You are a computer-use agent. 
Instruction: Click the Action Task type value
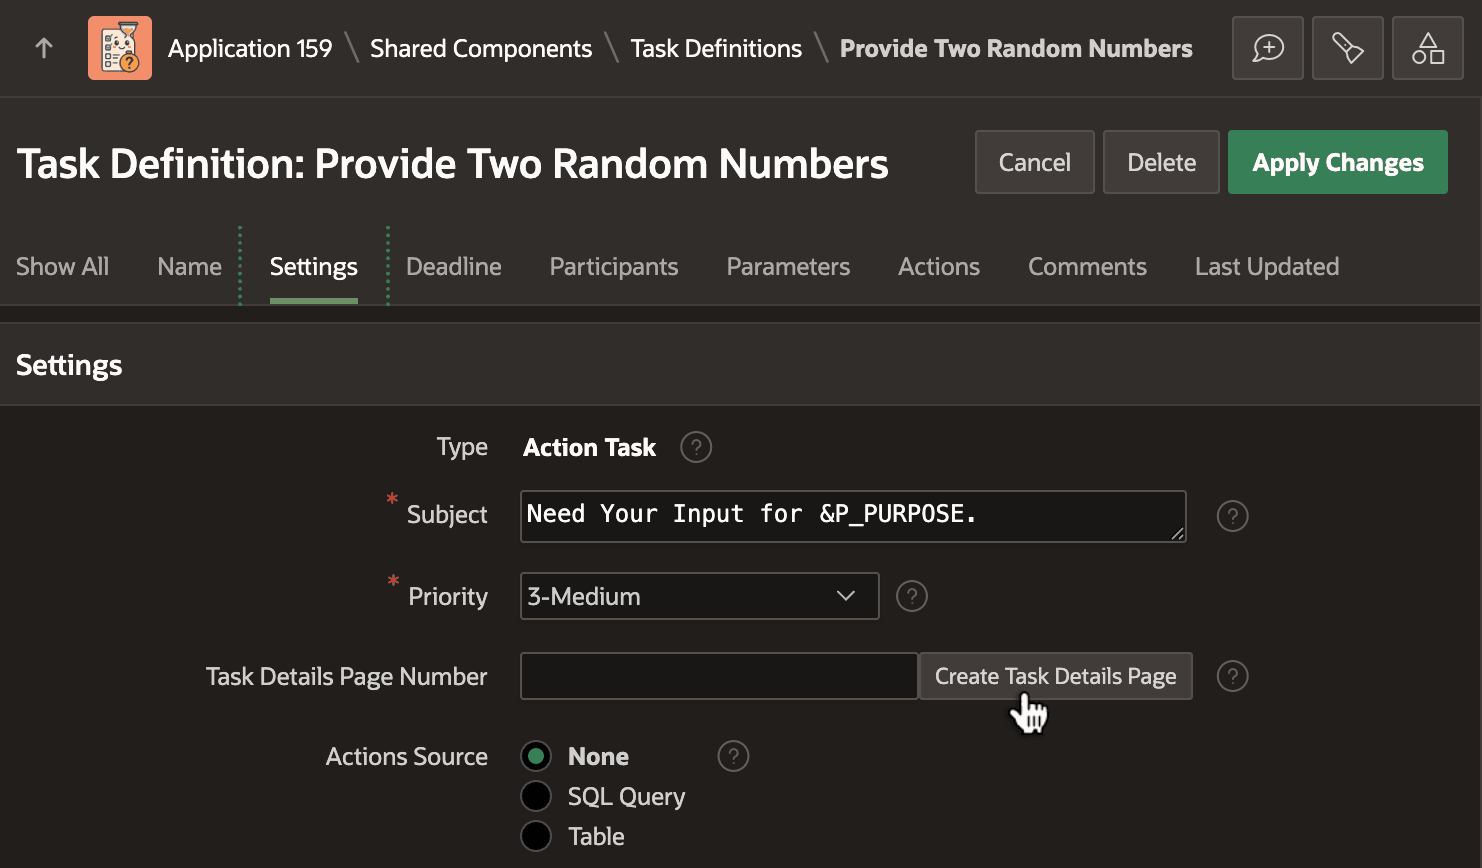(x=590, y=447)
